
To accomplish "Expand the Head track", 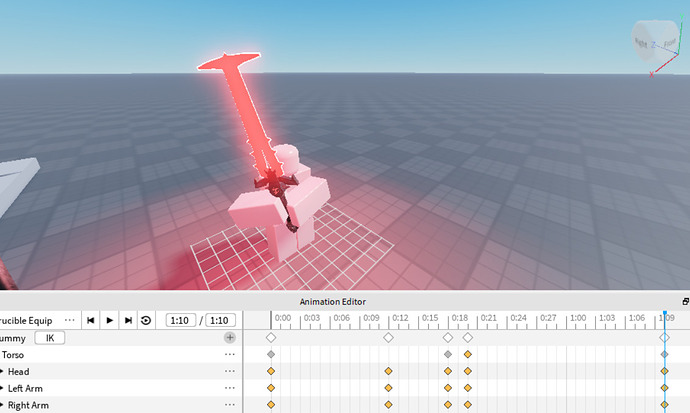I will click(2, 372).
